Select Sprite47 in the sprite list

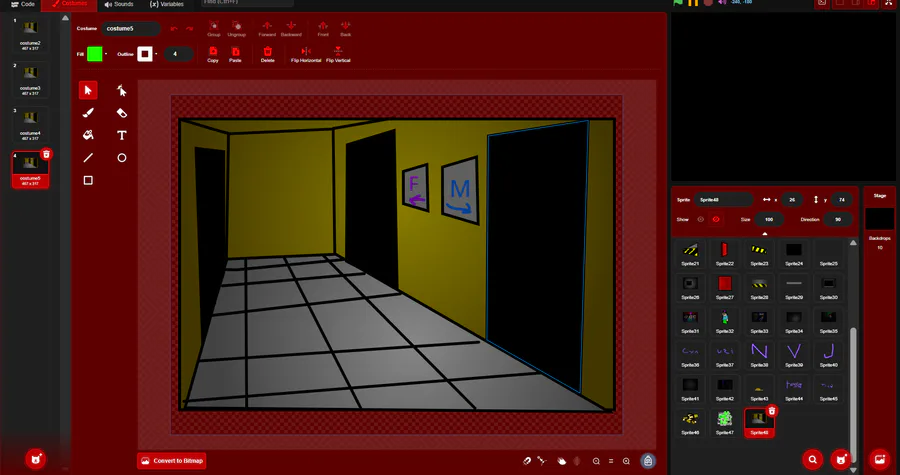pos(724,422)
